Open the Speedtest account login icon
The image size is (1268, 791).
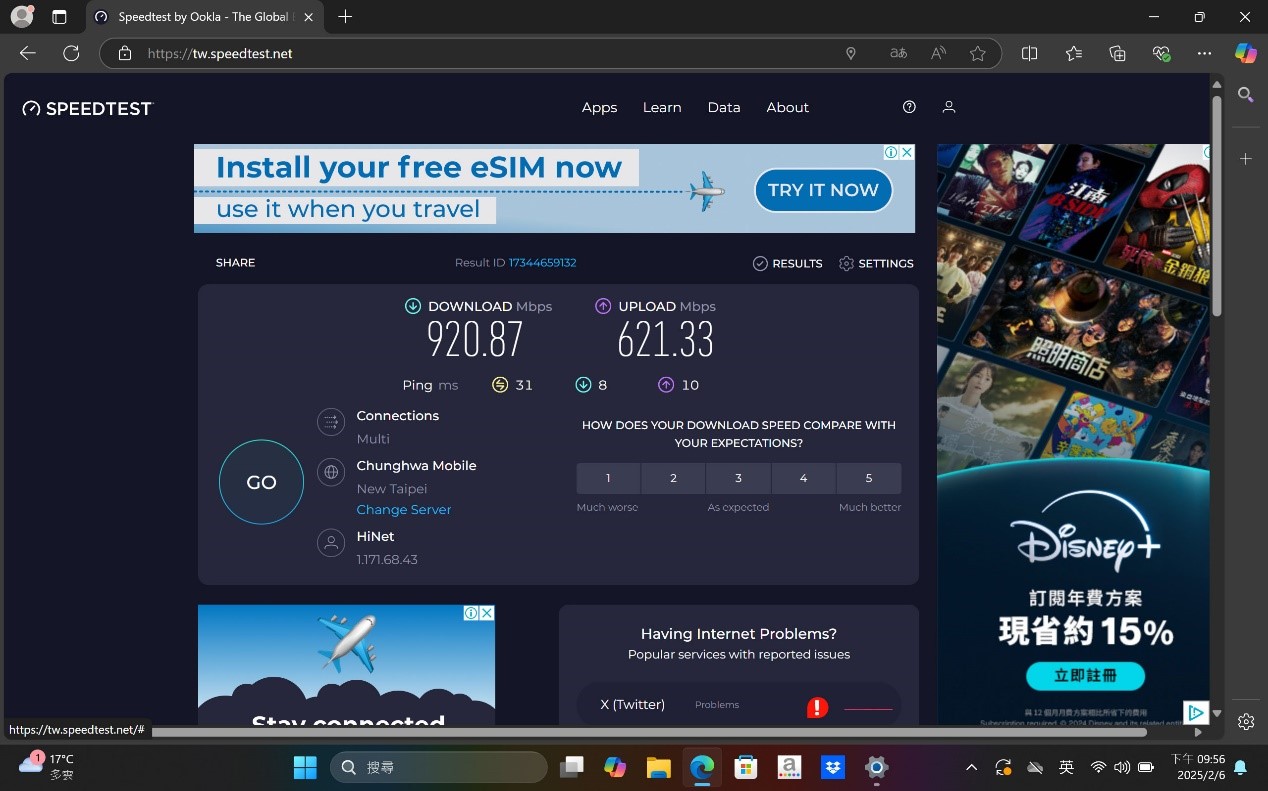949,107
